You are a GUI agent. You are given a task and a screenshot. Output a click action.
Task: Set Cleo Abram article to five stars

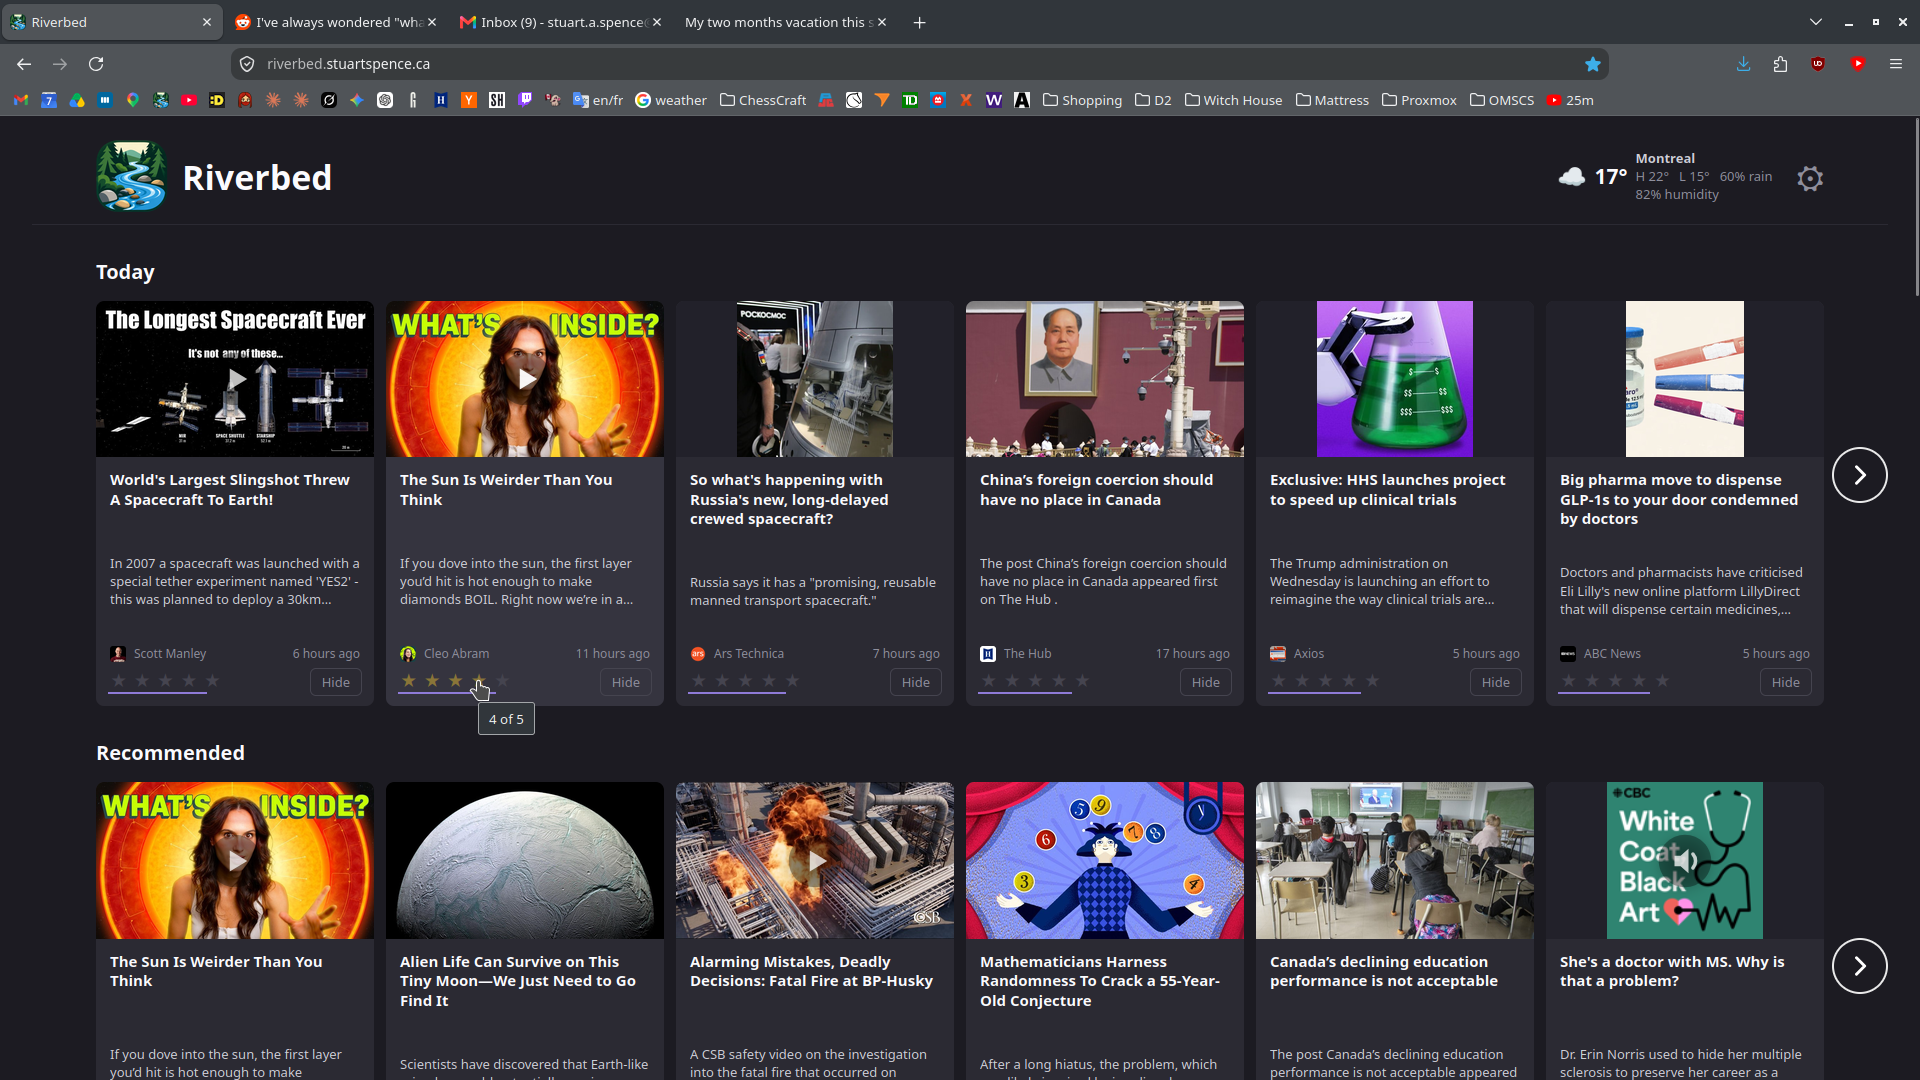point(503,681)
